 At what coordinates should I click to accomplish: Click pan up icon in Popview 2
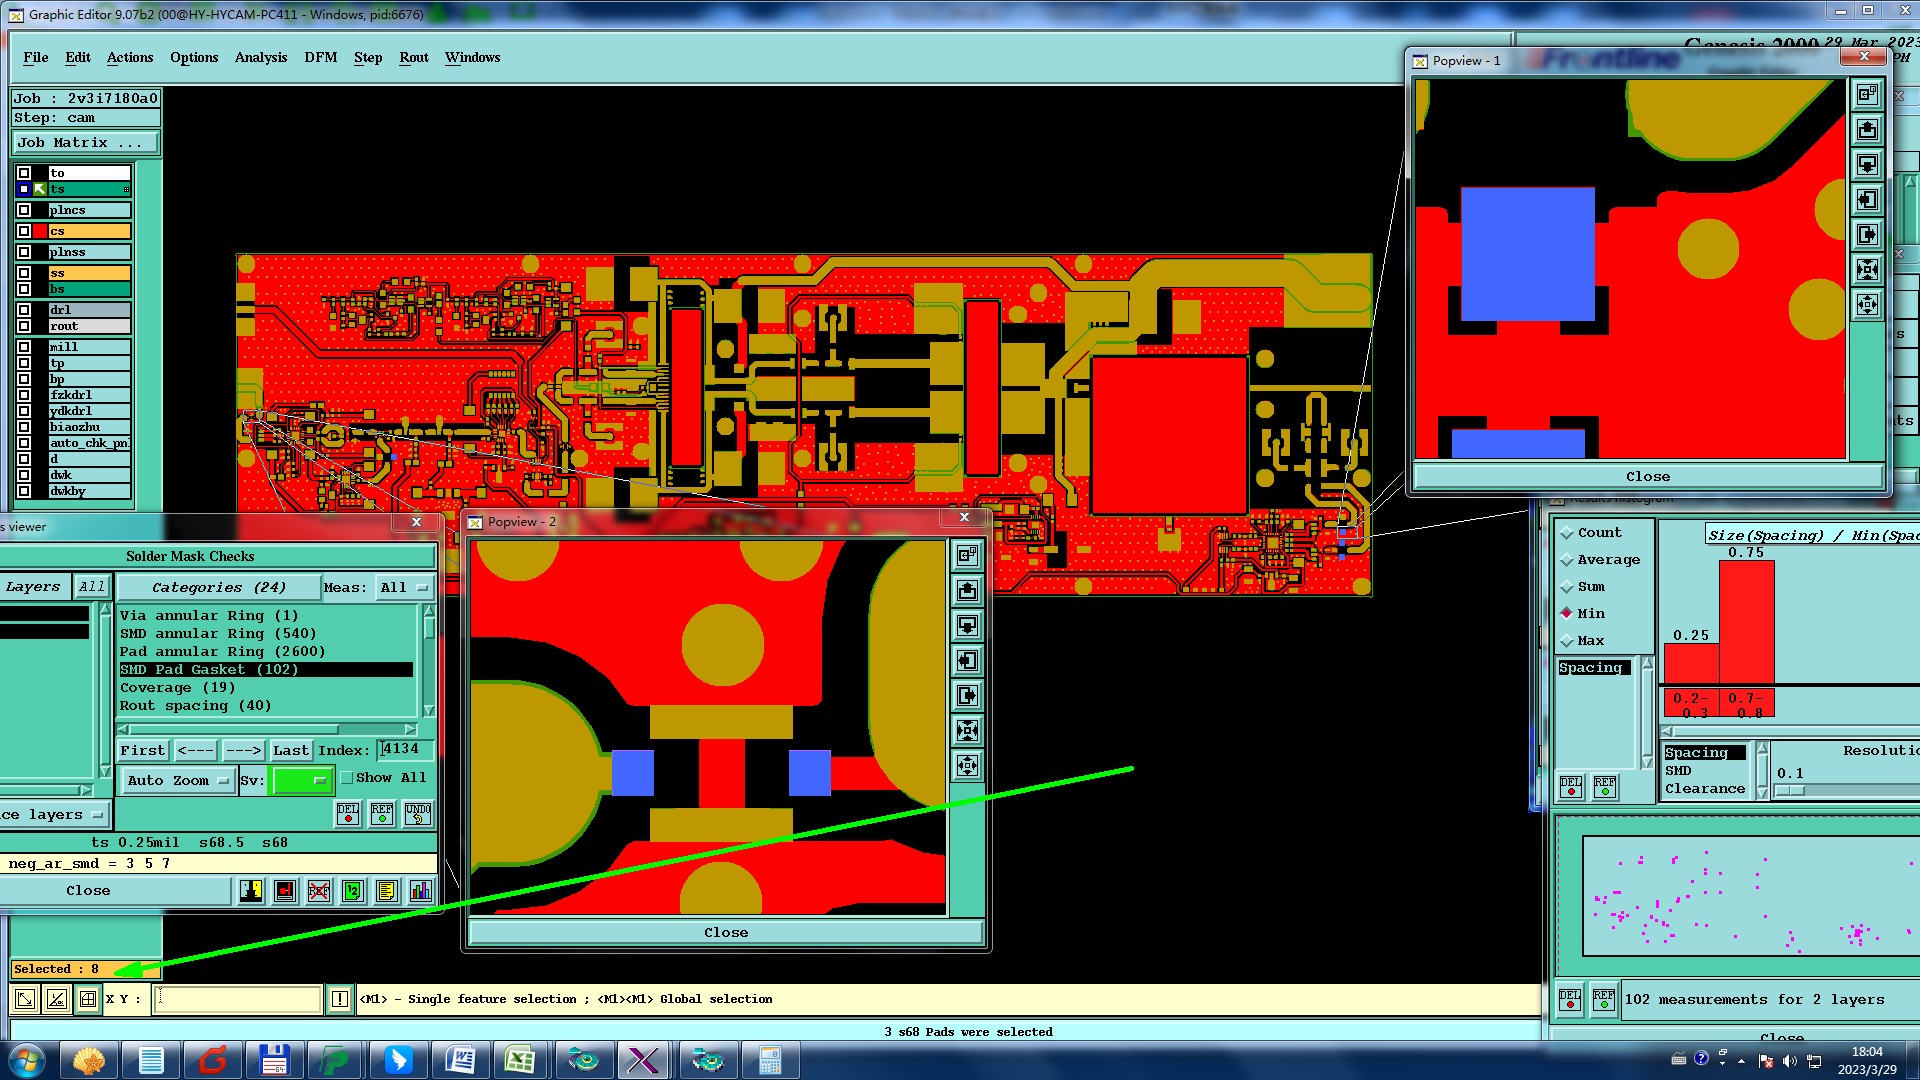pyautogui.click(x=967, y=590)
